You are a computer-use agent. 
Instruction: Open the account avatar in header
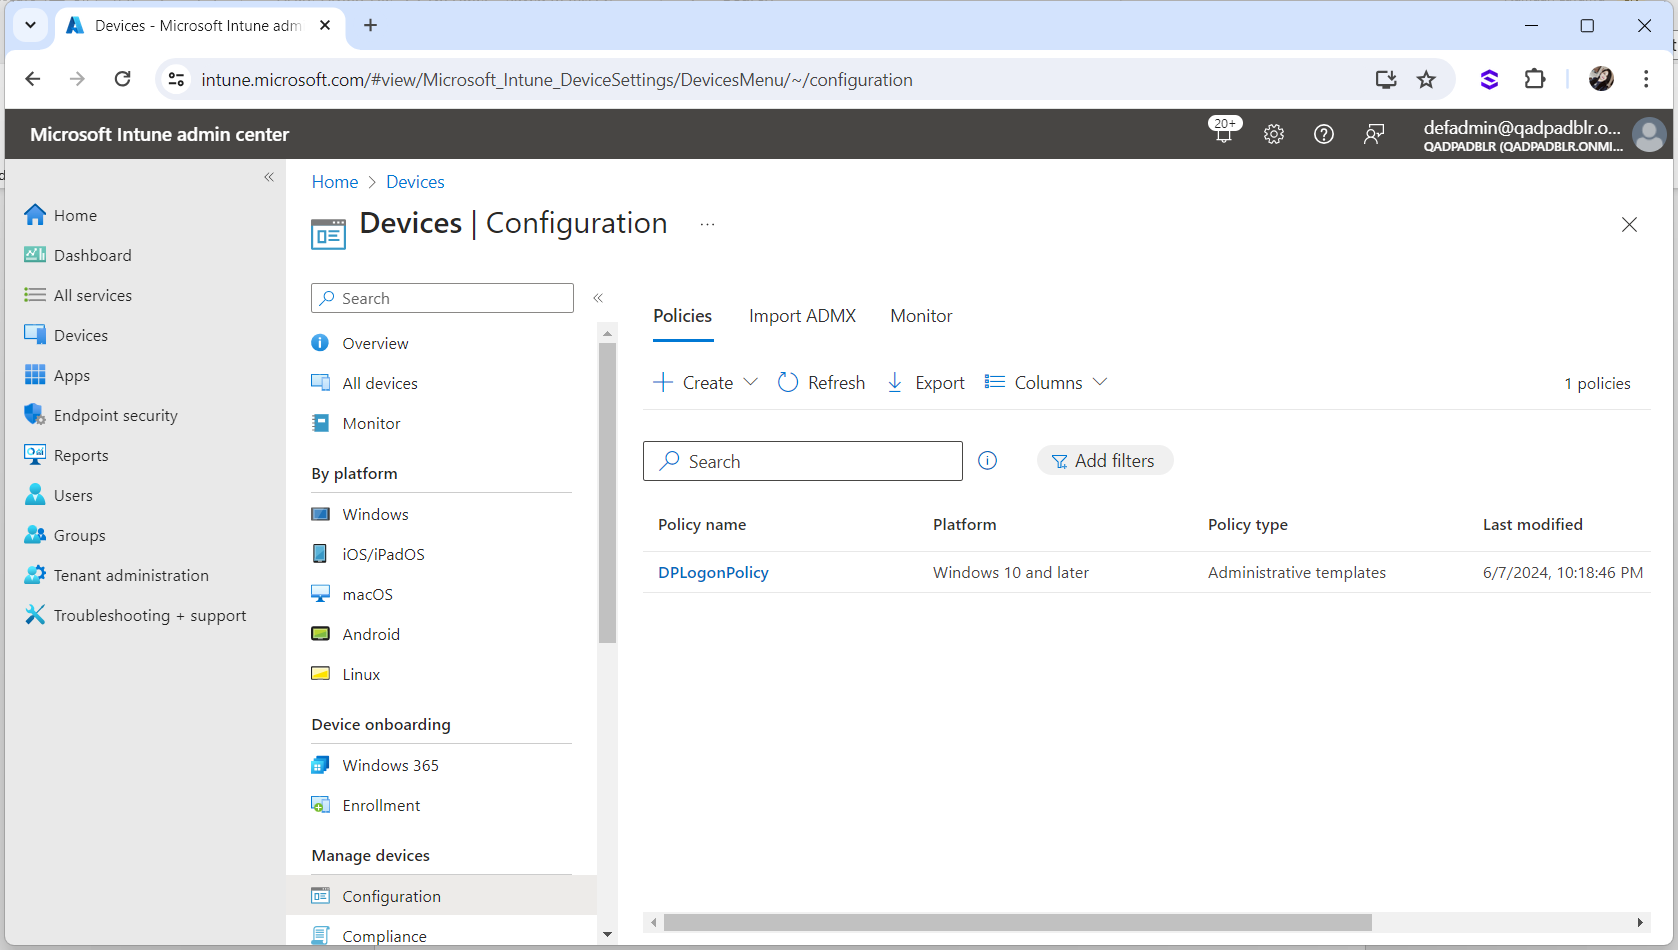coord(1649,134)
